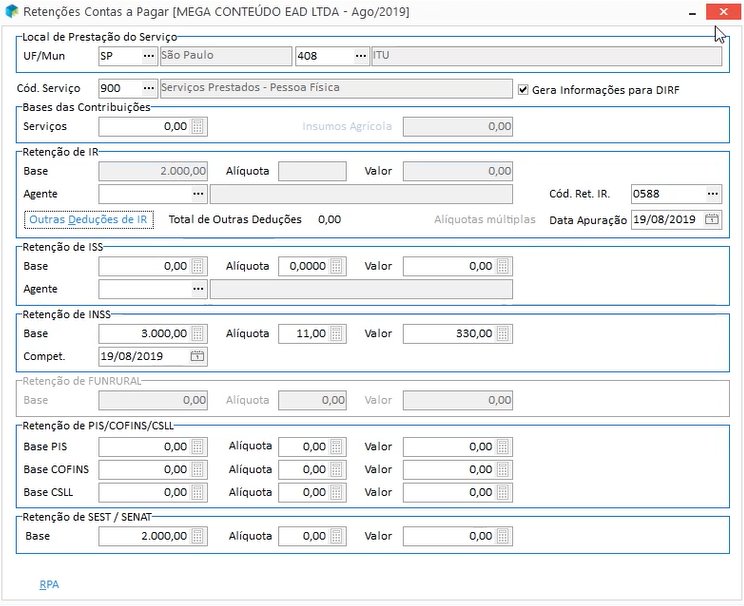Click the COFINS Alíquota input field
Viewport: 744px width, 606px height.
[x=304, y=470]
